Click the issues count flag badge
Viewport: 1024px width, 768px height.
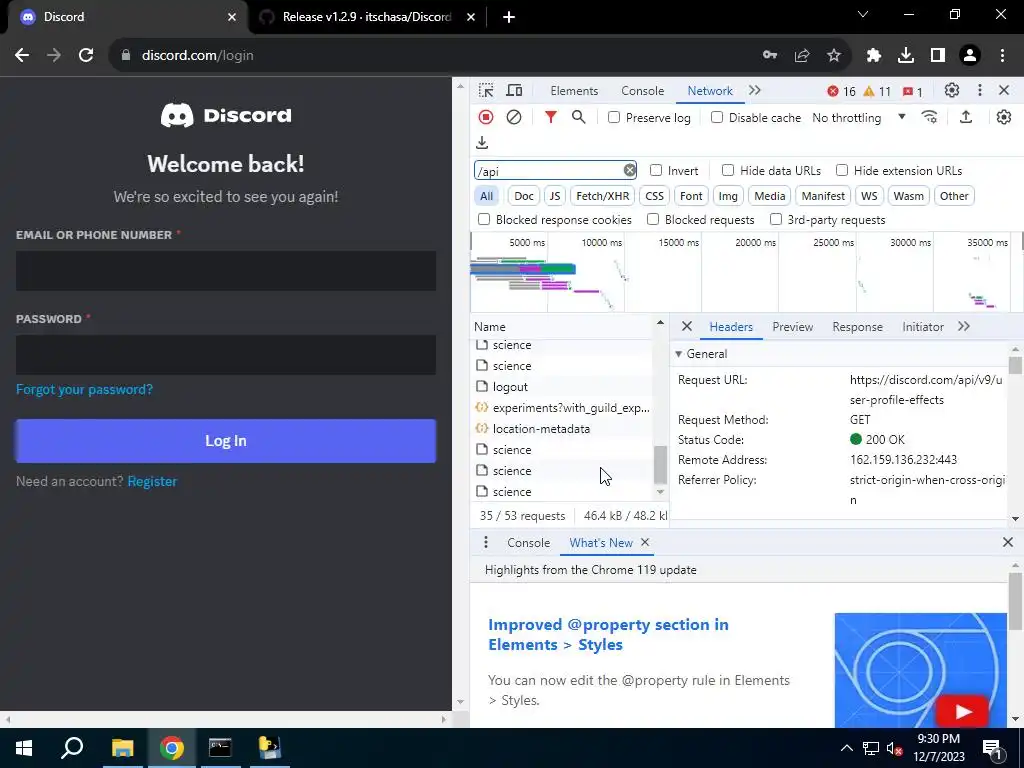(x=912, y=91)
